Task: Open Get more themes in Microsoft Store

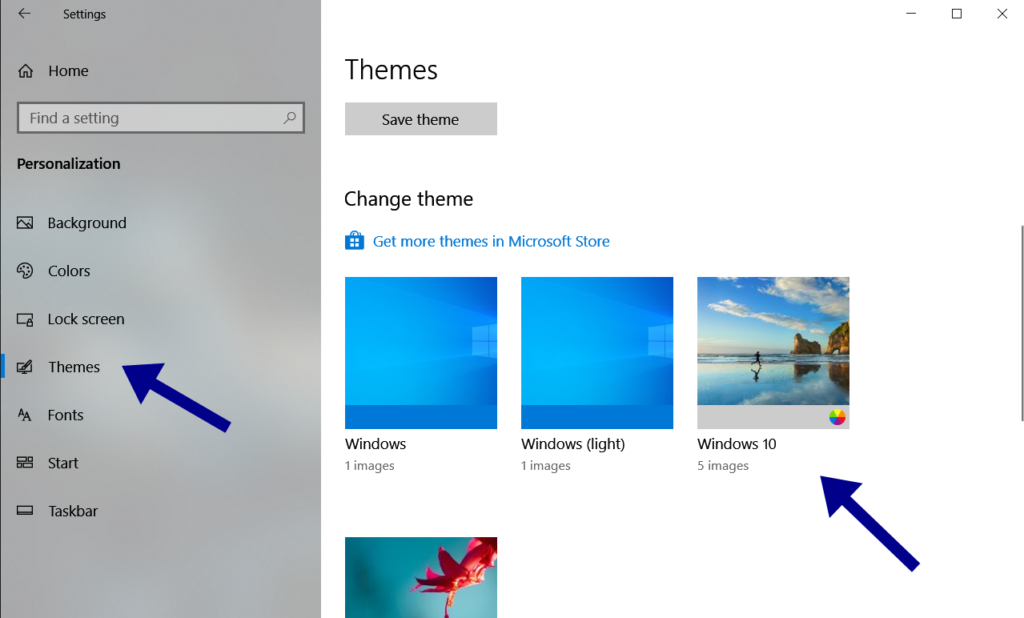Action: (491, 241)
